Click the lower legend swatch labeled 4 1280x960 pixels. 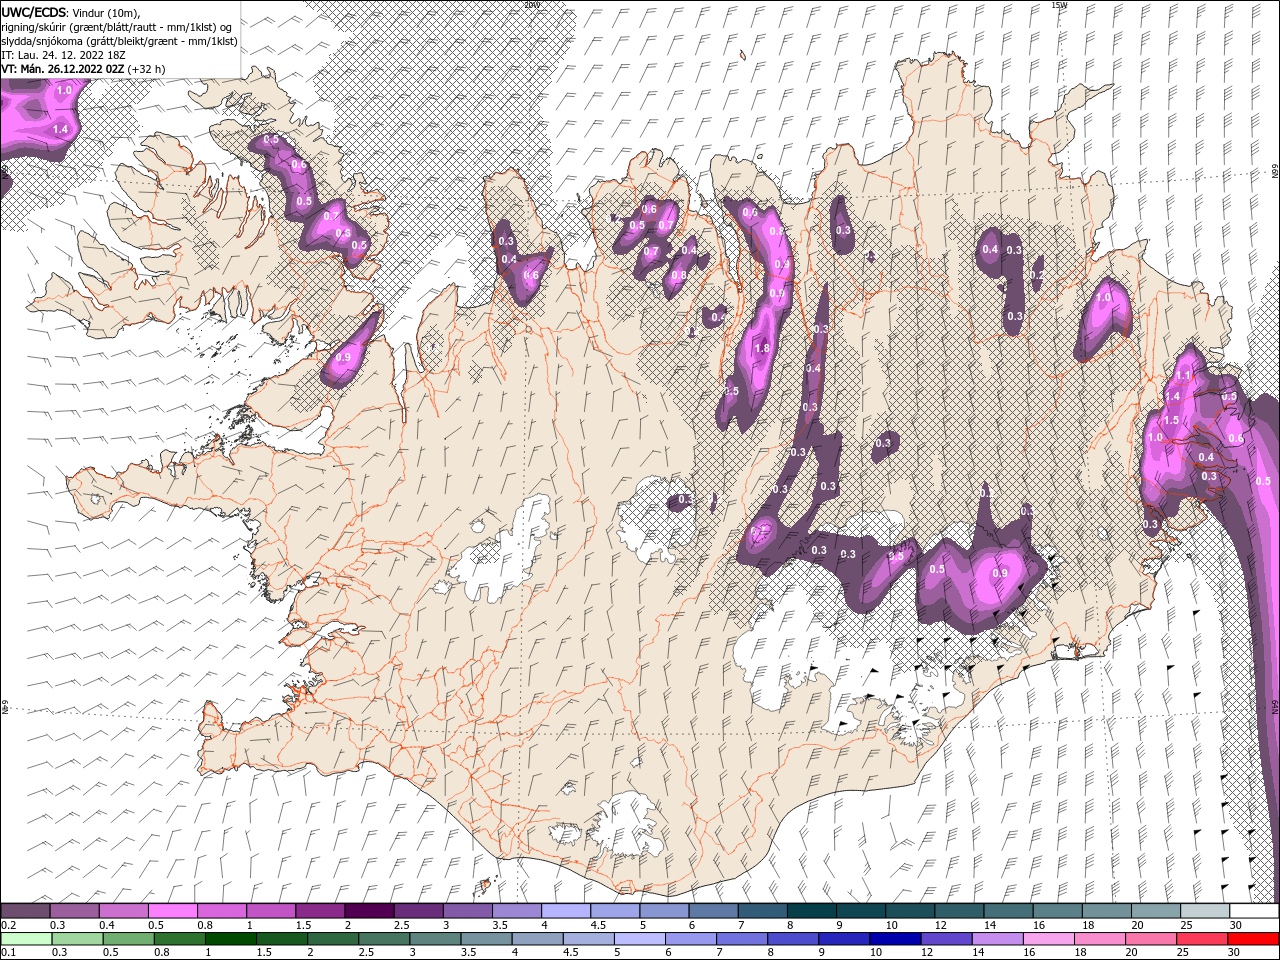point(537,939)
